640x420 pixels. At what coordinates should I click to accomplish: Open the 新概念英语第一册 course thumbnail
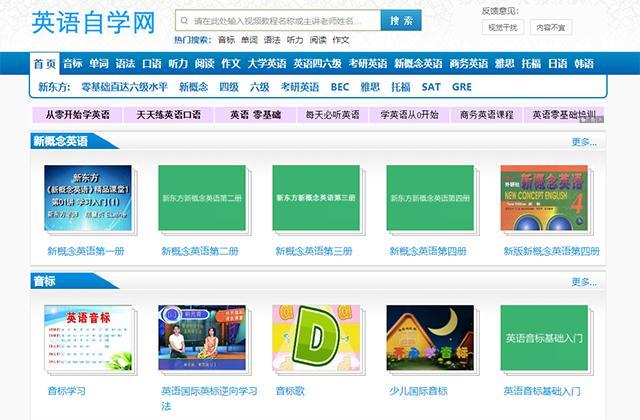click(87, 198)
